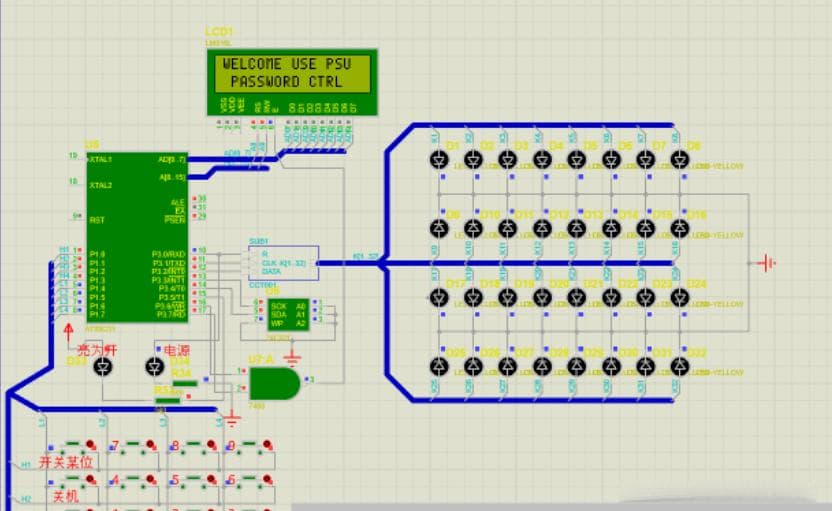Click the SDA pin label on EEPROM
The height and width of the screenshot is (511, 832).
[x=278, y=315]
